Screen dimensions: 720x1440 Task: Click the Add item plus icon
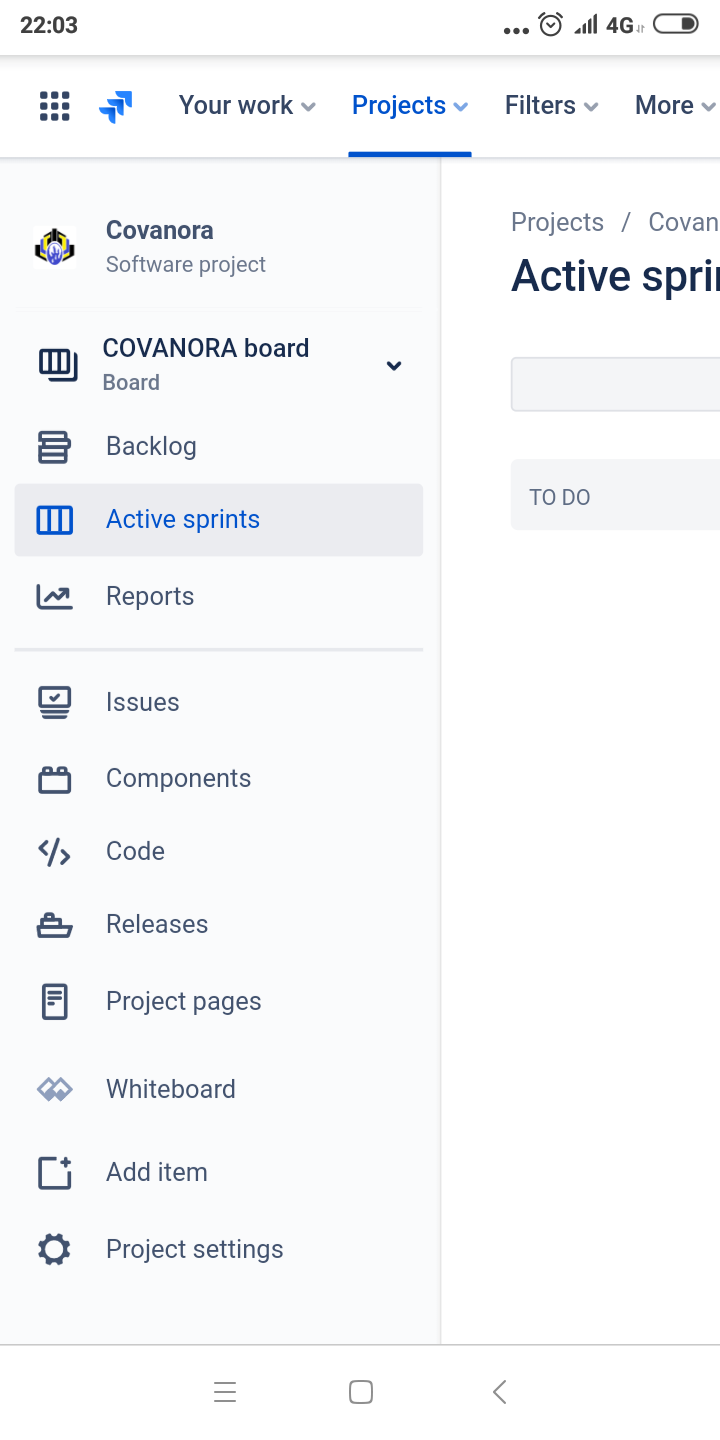(x=55, y=1172)
